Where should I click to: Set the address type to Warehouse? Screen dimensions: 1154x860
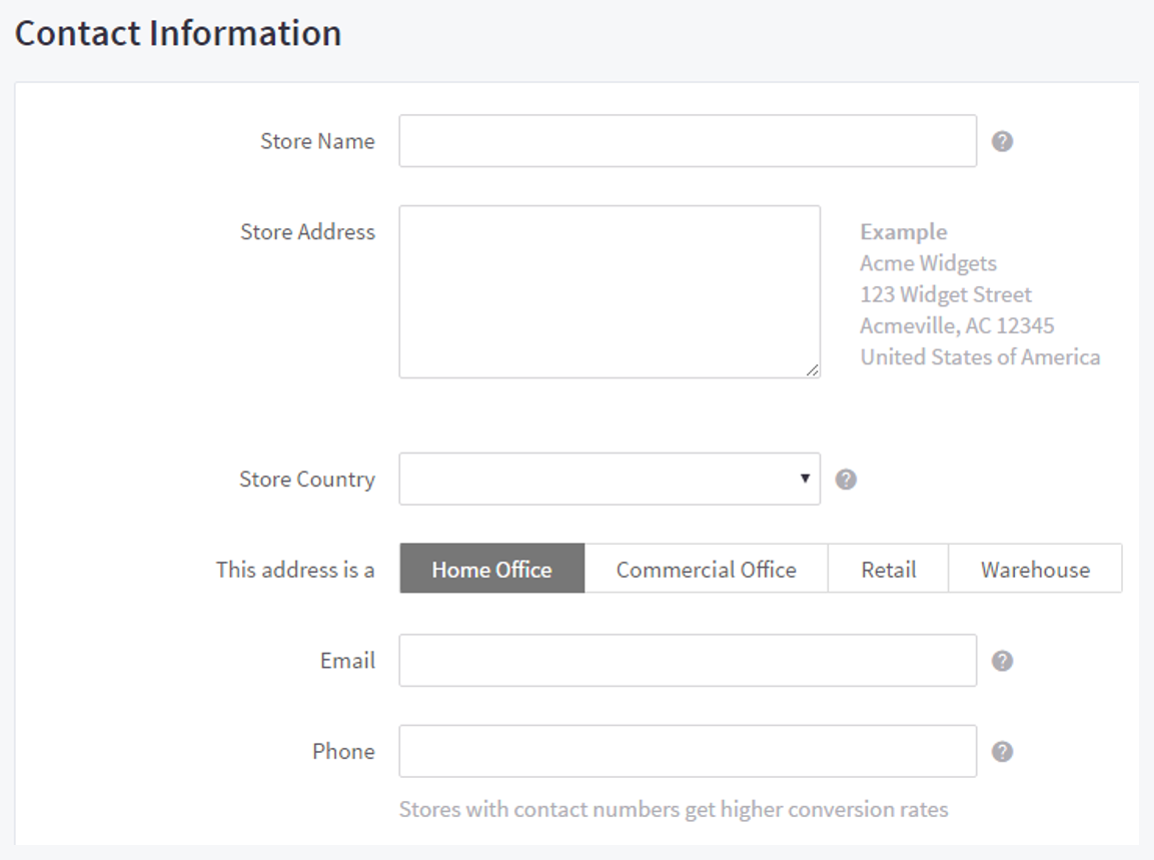coord(1035,569)
